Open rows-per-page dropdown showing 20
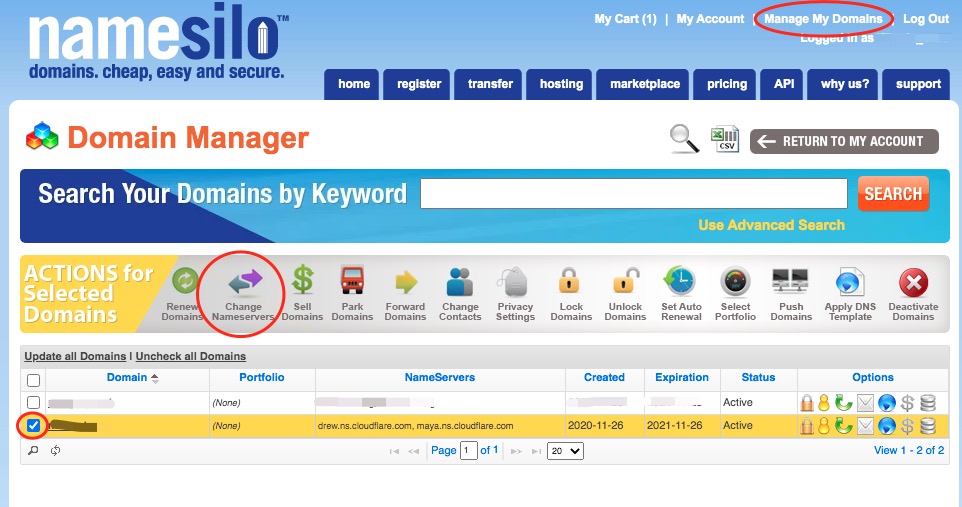 click(565, 451)
